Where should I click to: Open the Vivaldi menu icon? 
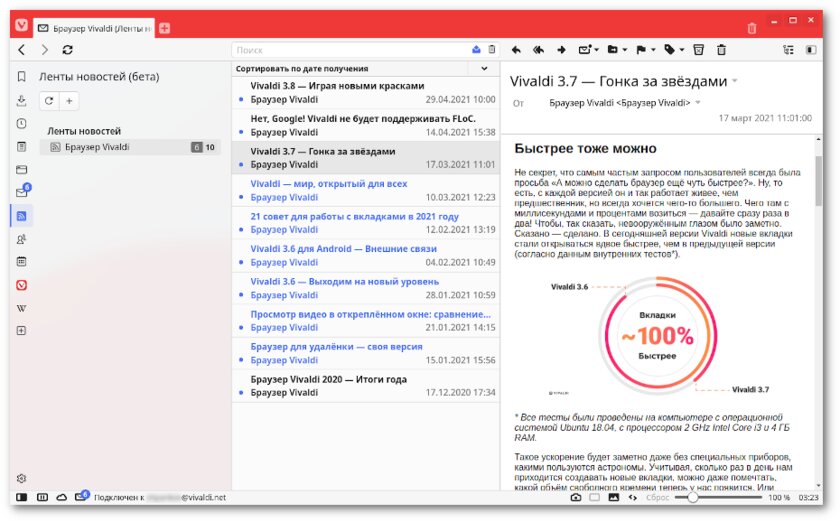[21, 25]
